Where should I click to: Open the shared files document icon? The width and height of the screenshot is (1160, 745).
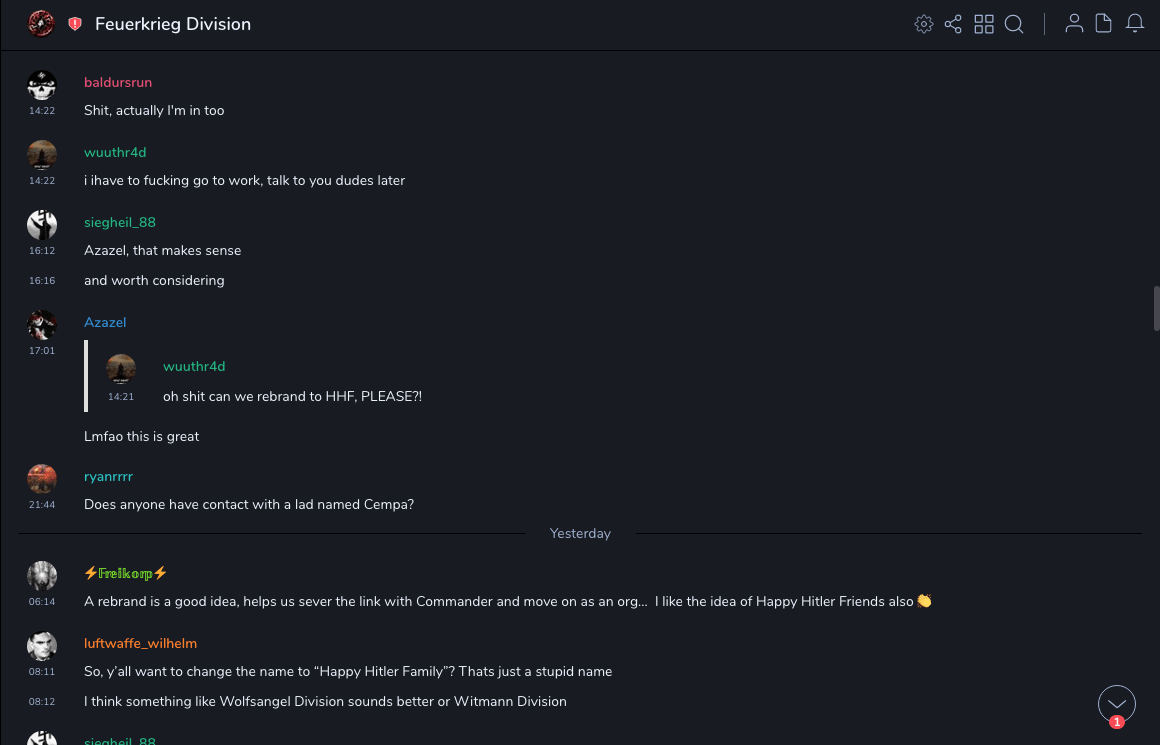(x=1104, y=24)
